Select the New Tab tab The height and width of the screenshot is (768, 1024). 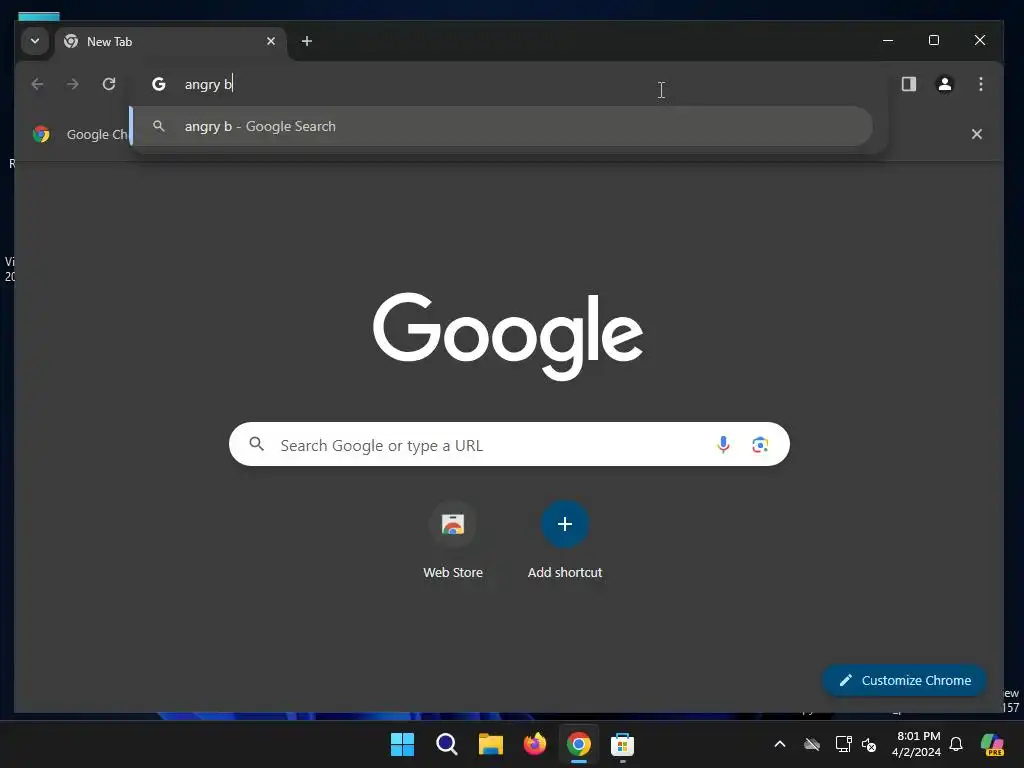tap(171, 42)
